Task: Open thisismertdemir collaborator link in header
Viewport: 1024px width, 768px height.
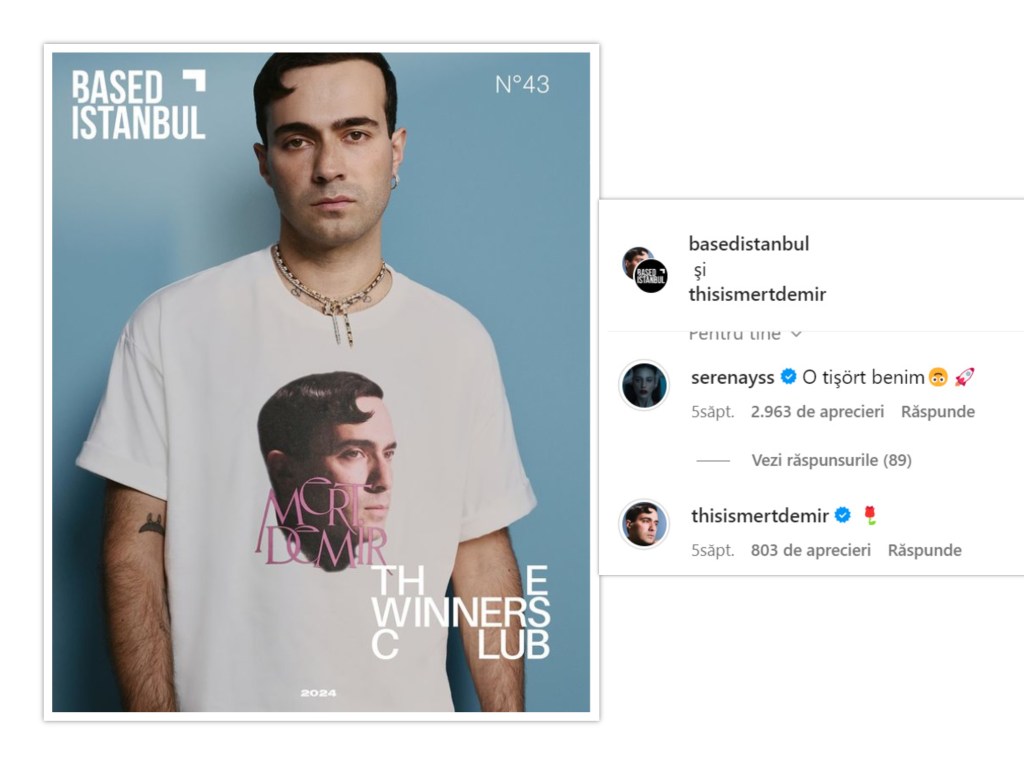Action: (757, 295)
